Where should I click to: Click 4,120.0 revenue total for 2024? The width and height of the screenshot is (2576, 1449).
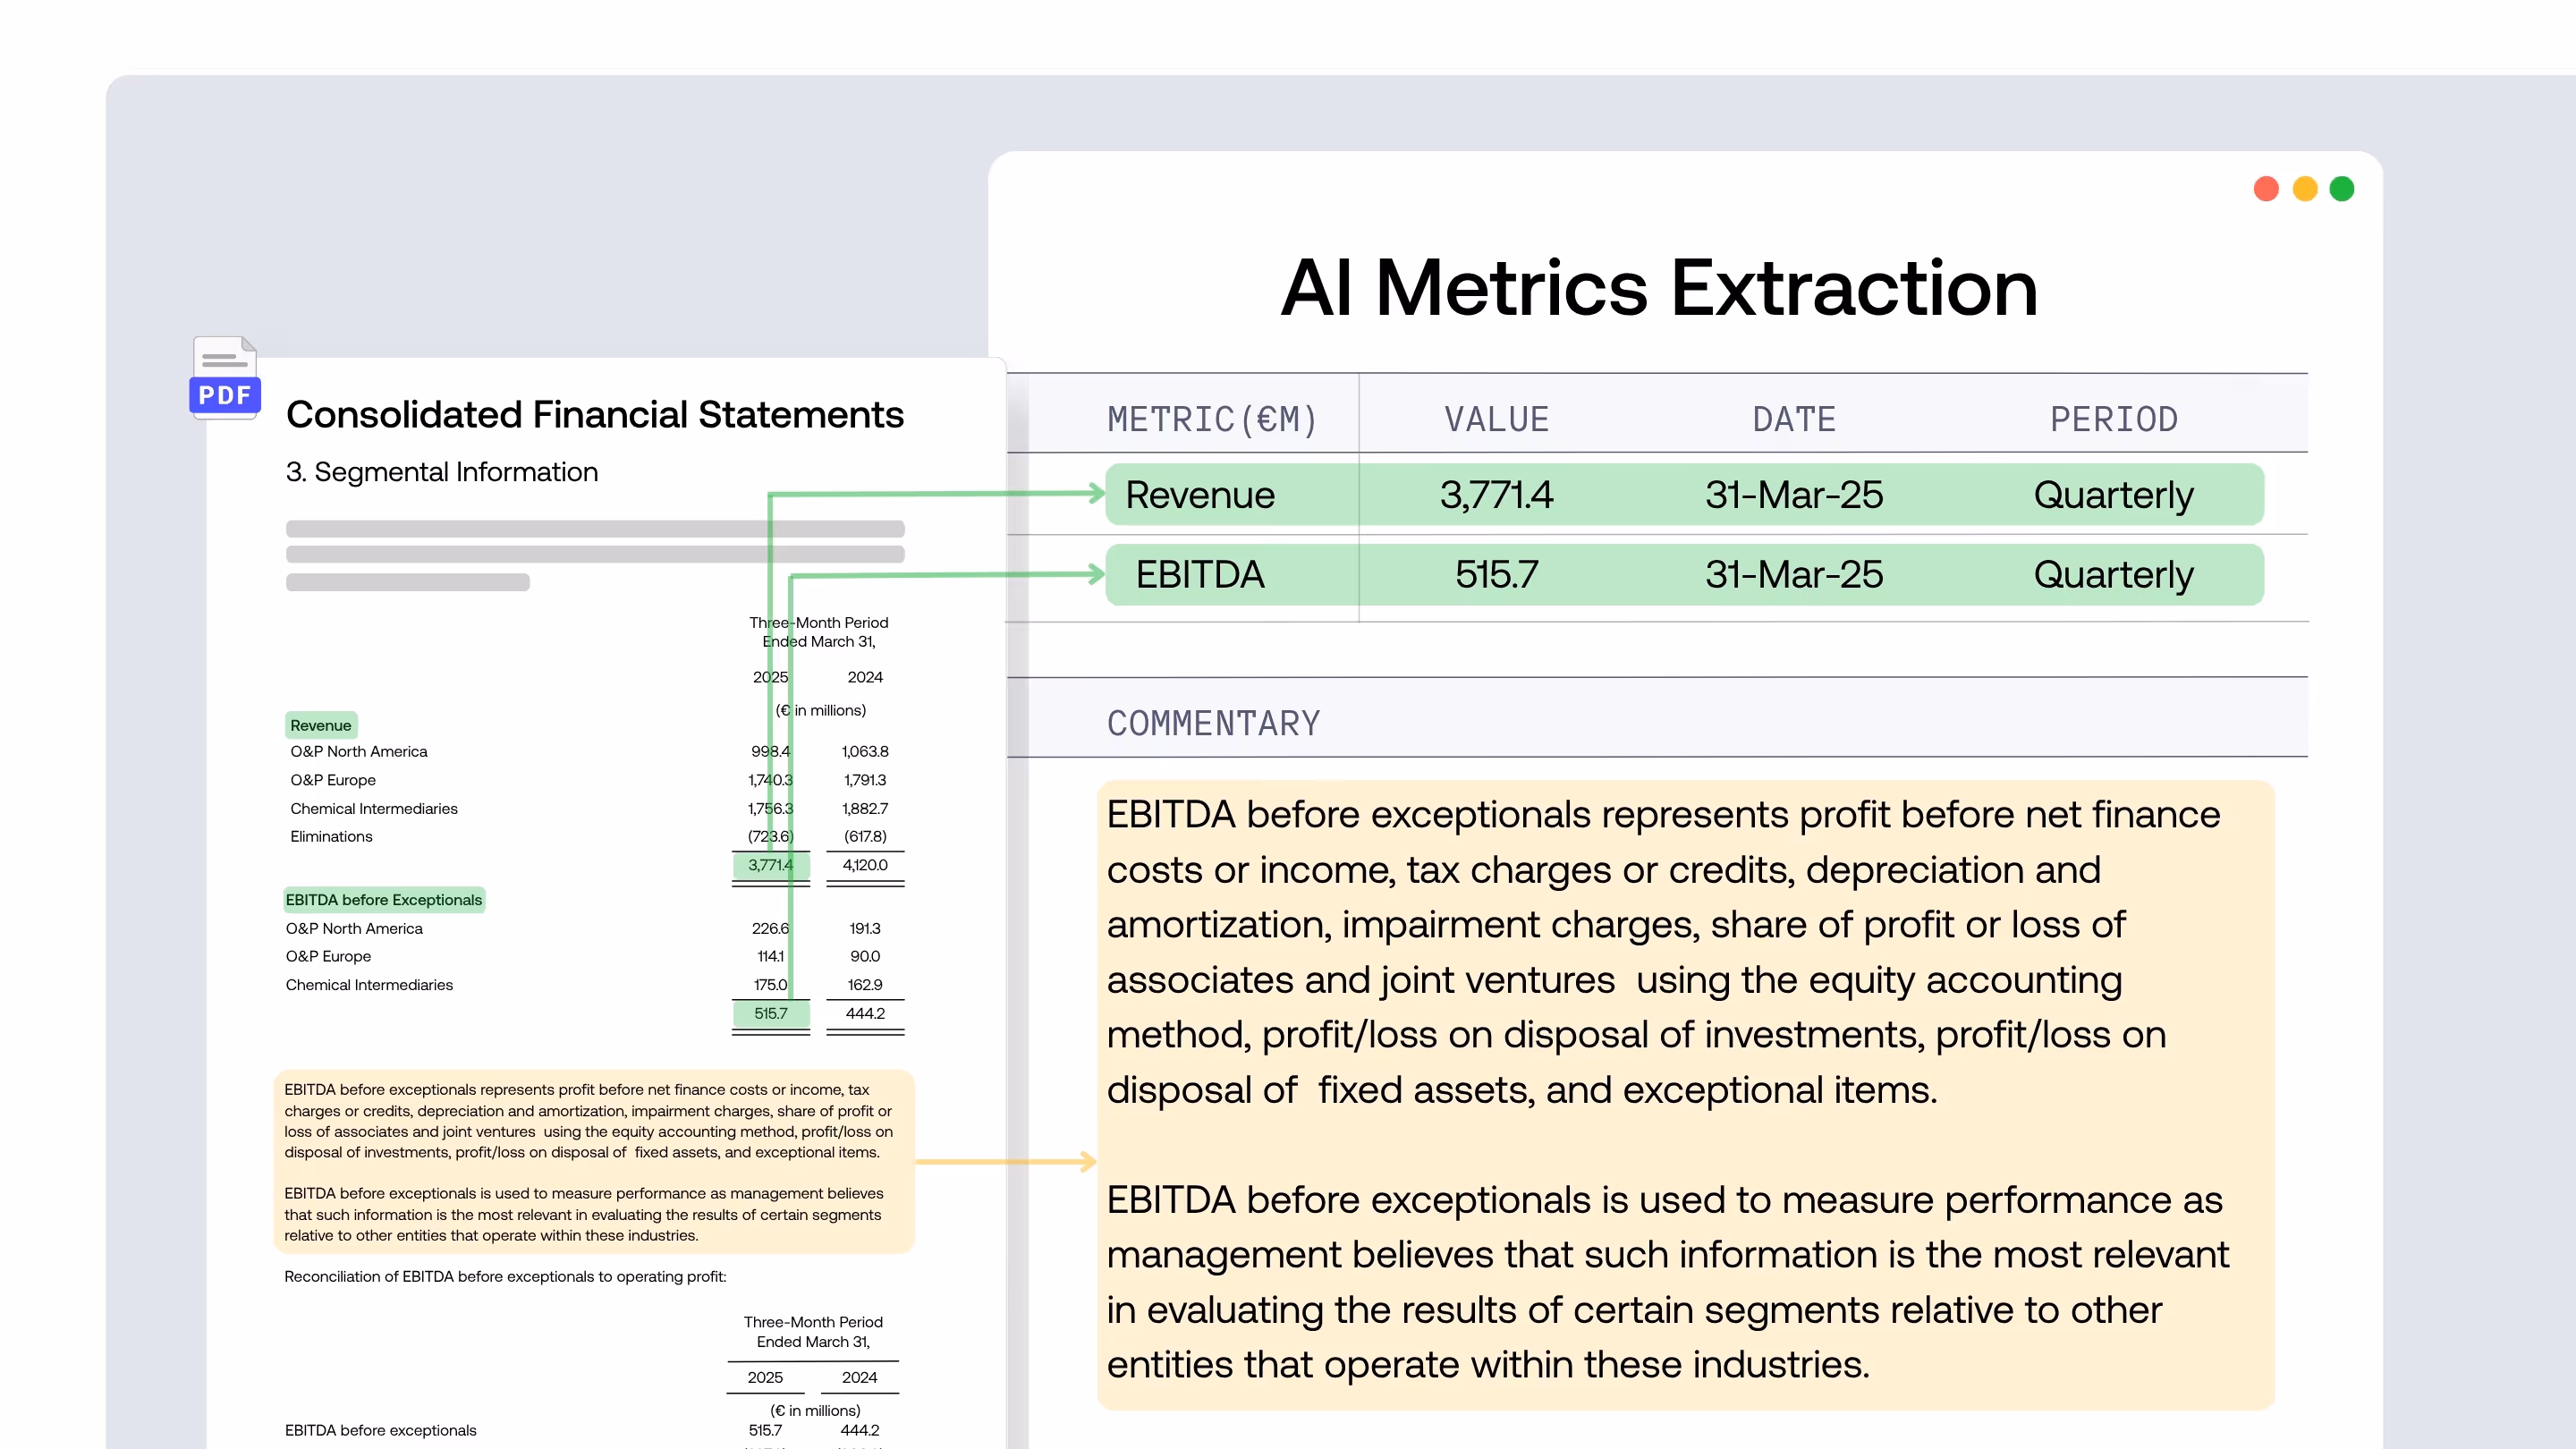pos(865,865)
